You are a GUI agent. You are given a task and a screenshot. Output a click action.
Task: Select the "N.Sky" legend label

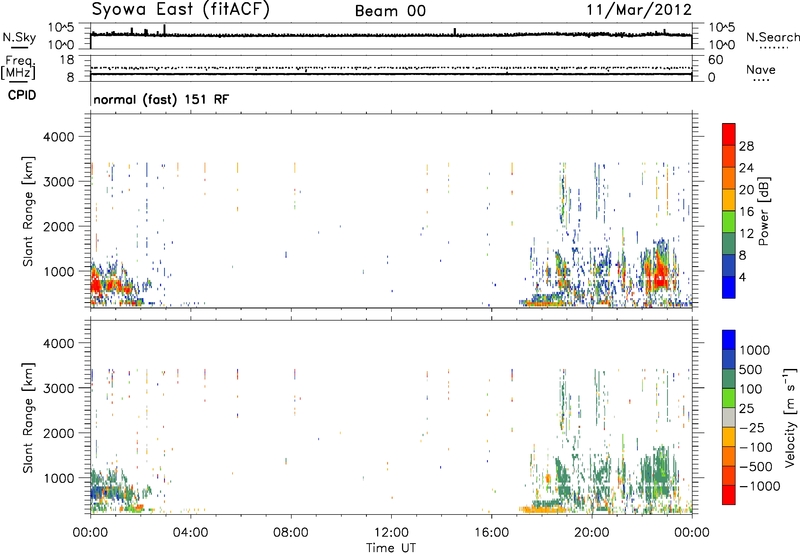coord(19,37)
